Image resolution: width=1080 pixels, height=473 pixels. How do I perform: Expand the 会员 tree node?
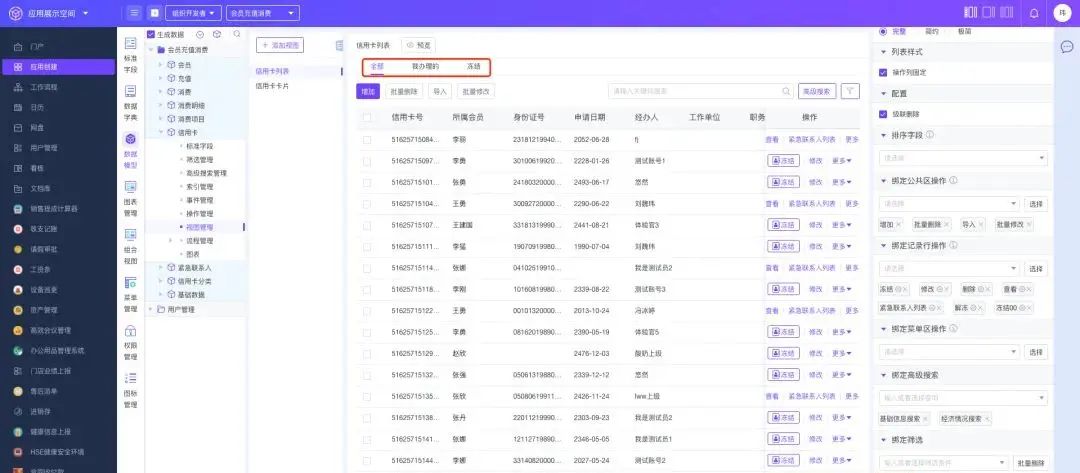[x=160, y=65]
